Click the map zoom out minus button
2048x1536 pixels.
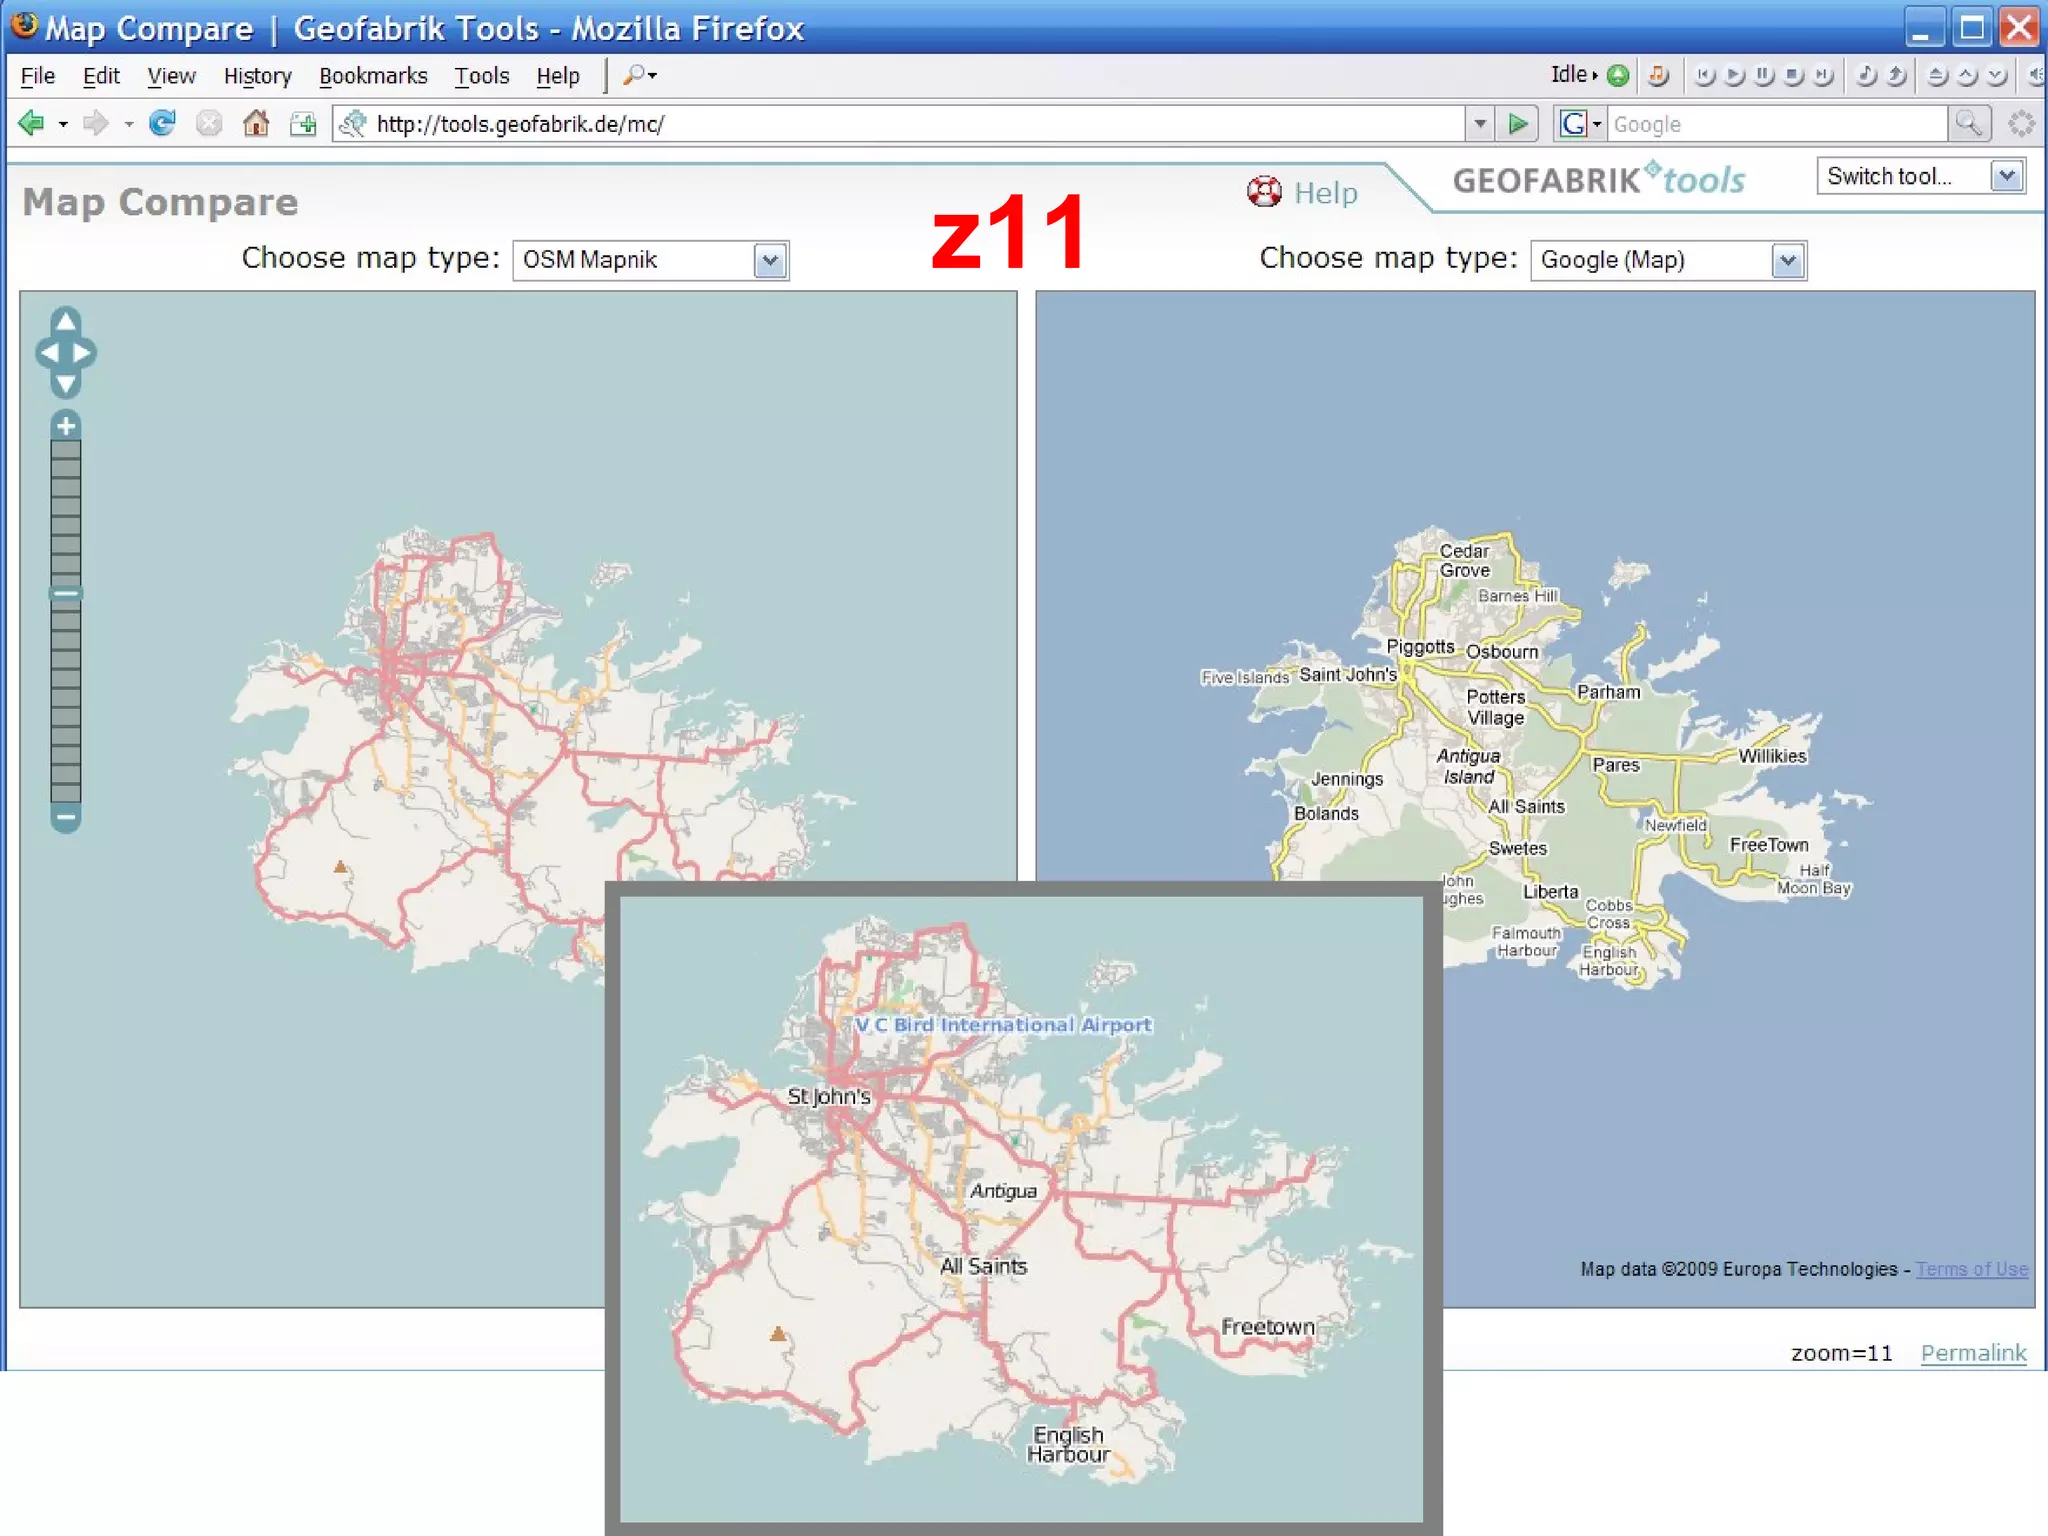[66, 817]
